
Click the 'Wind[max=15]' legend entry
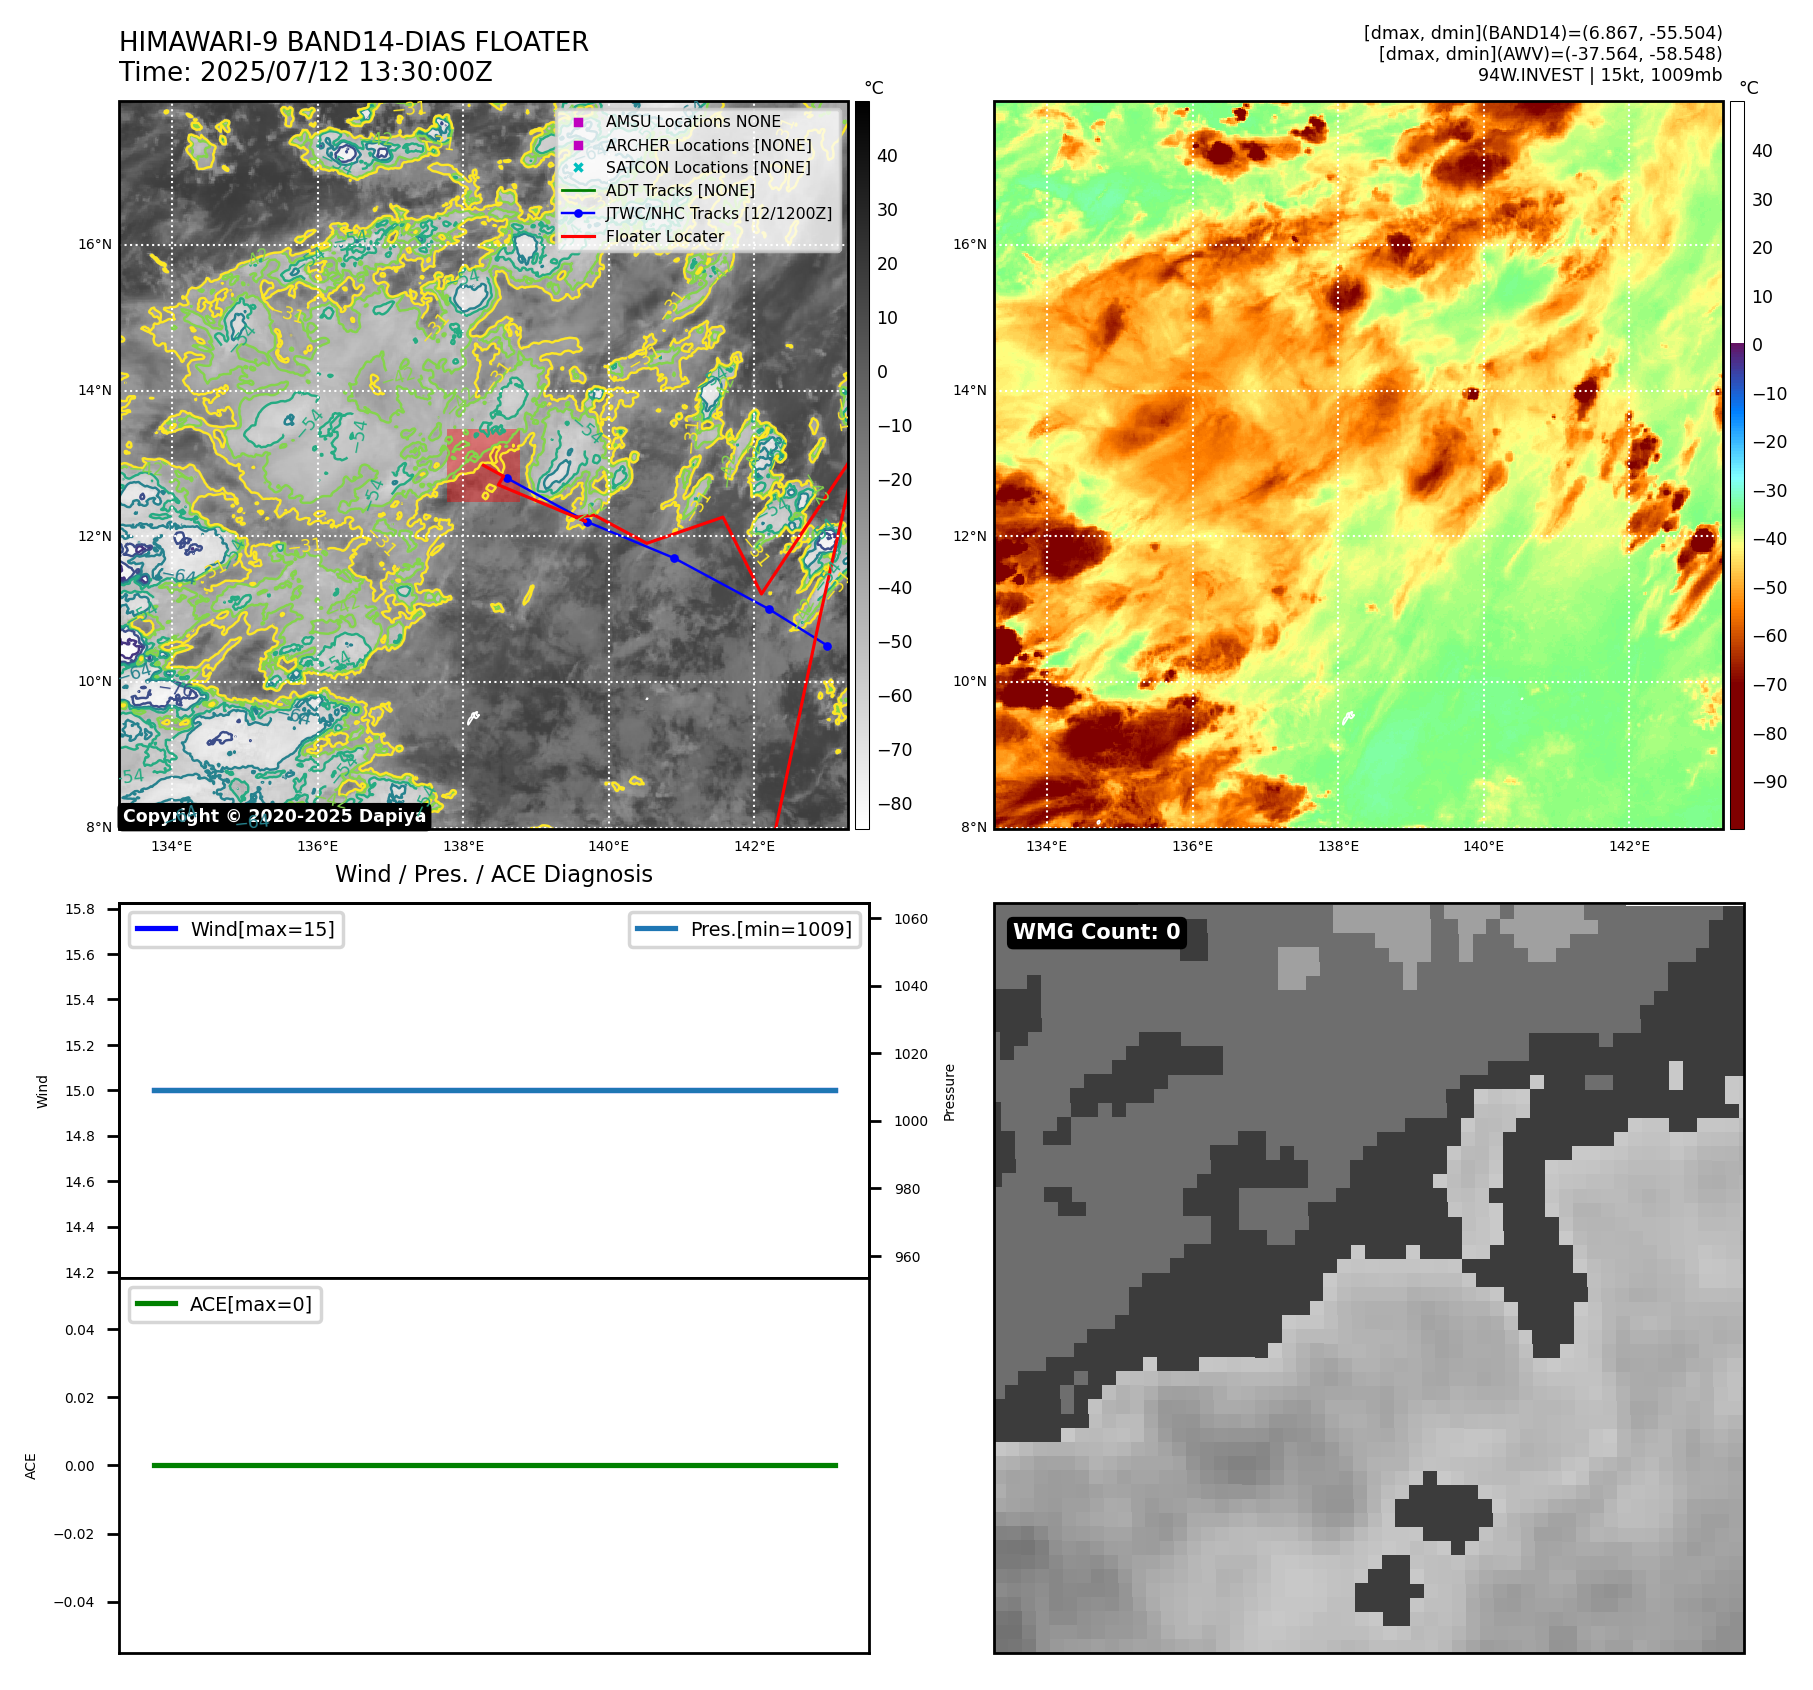pos(237,929)
